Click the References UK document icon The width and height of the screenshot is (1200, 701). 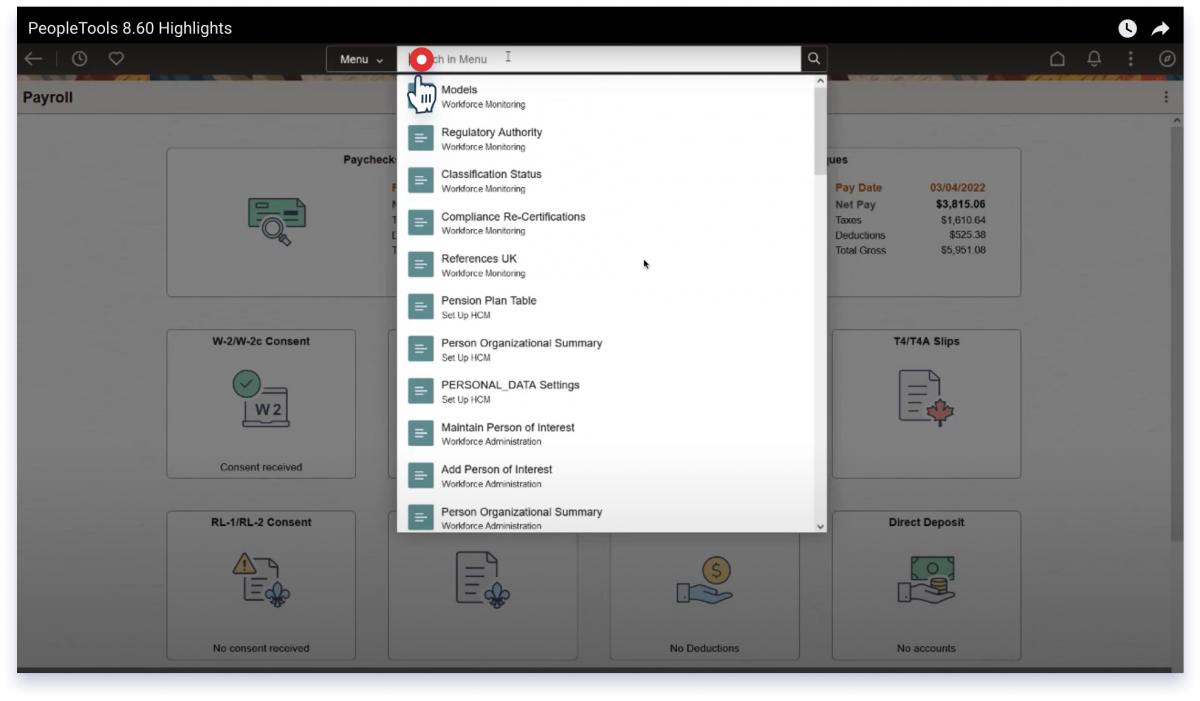coord(421,265)
